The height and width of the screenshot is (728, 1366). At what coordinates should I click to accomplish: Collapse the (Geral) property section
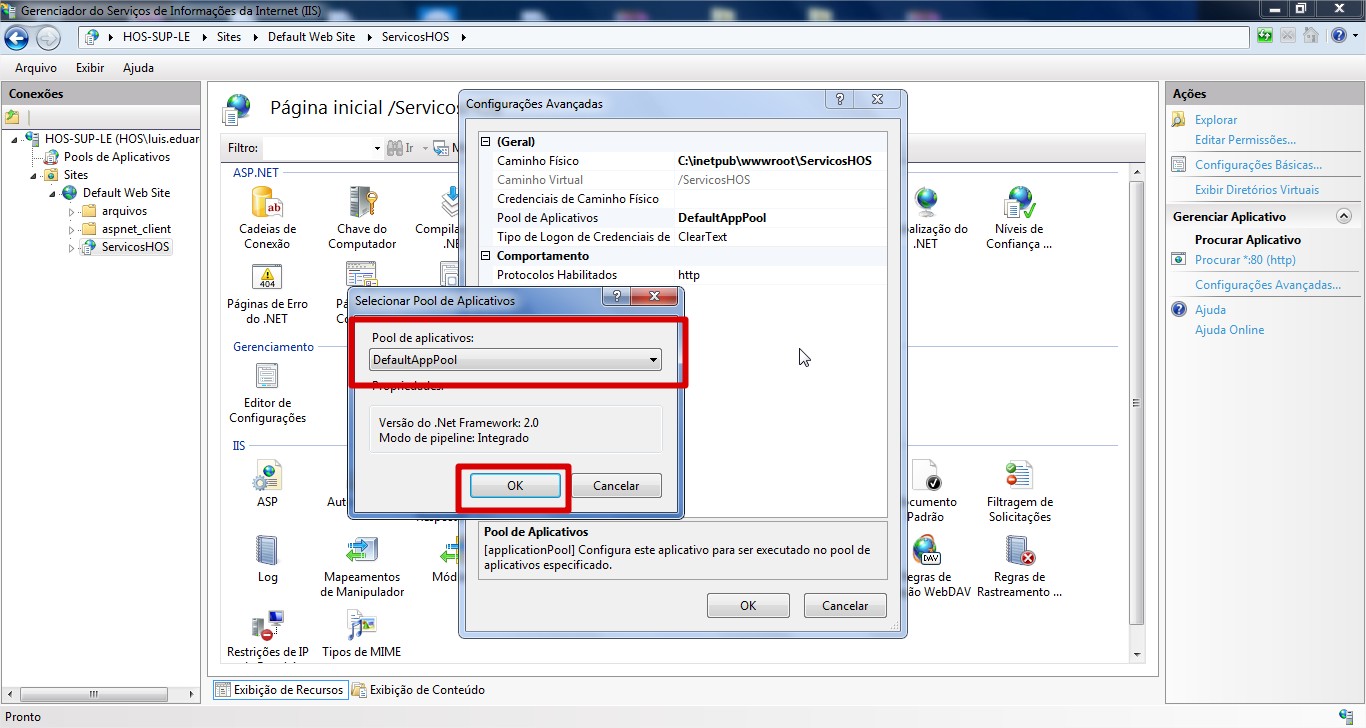coord(486,142)
